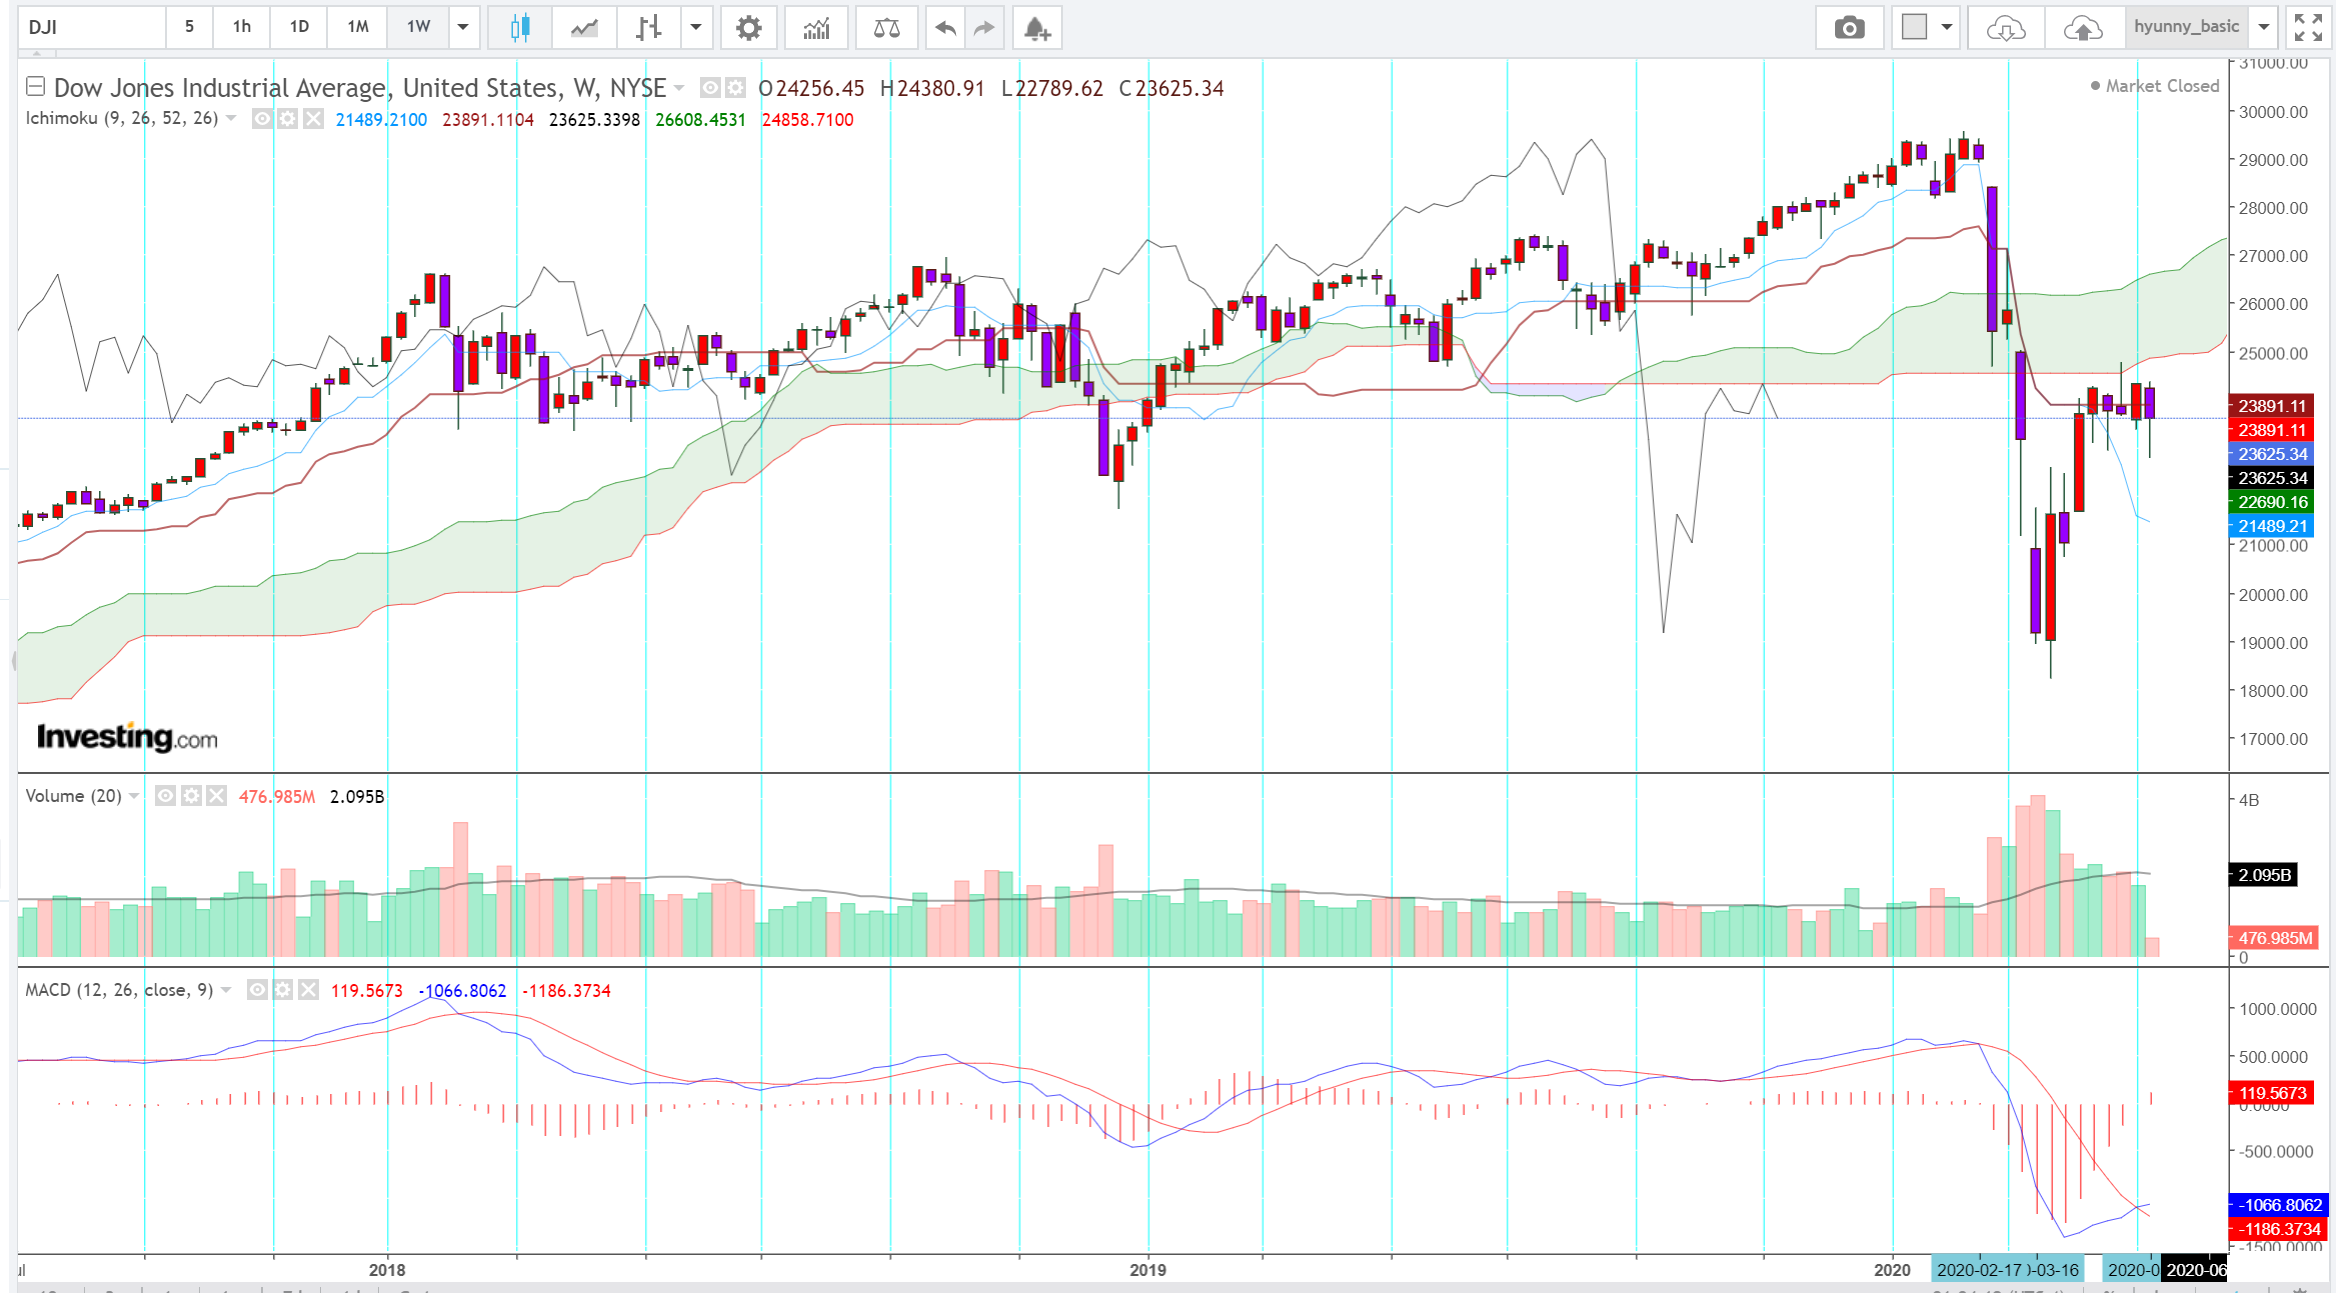
Task: Select the 1D timeframe
Action: (299, 27)
